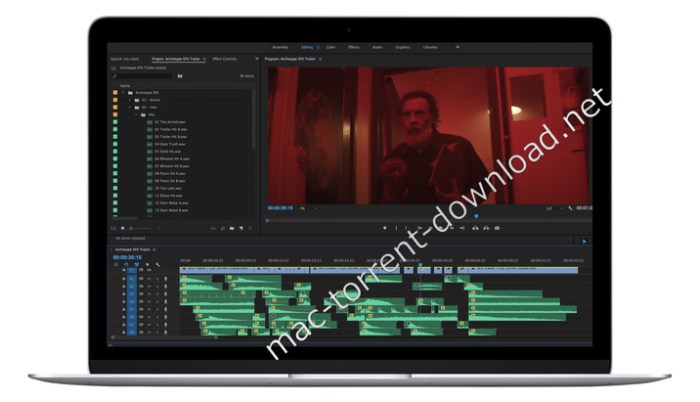The image size is (700, 402).
Task: Switch Project panel to Icon View
Action: tap(122, 228)
